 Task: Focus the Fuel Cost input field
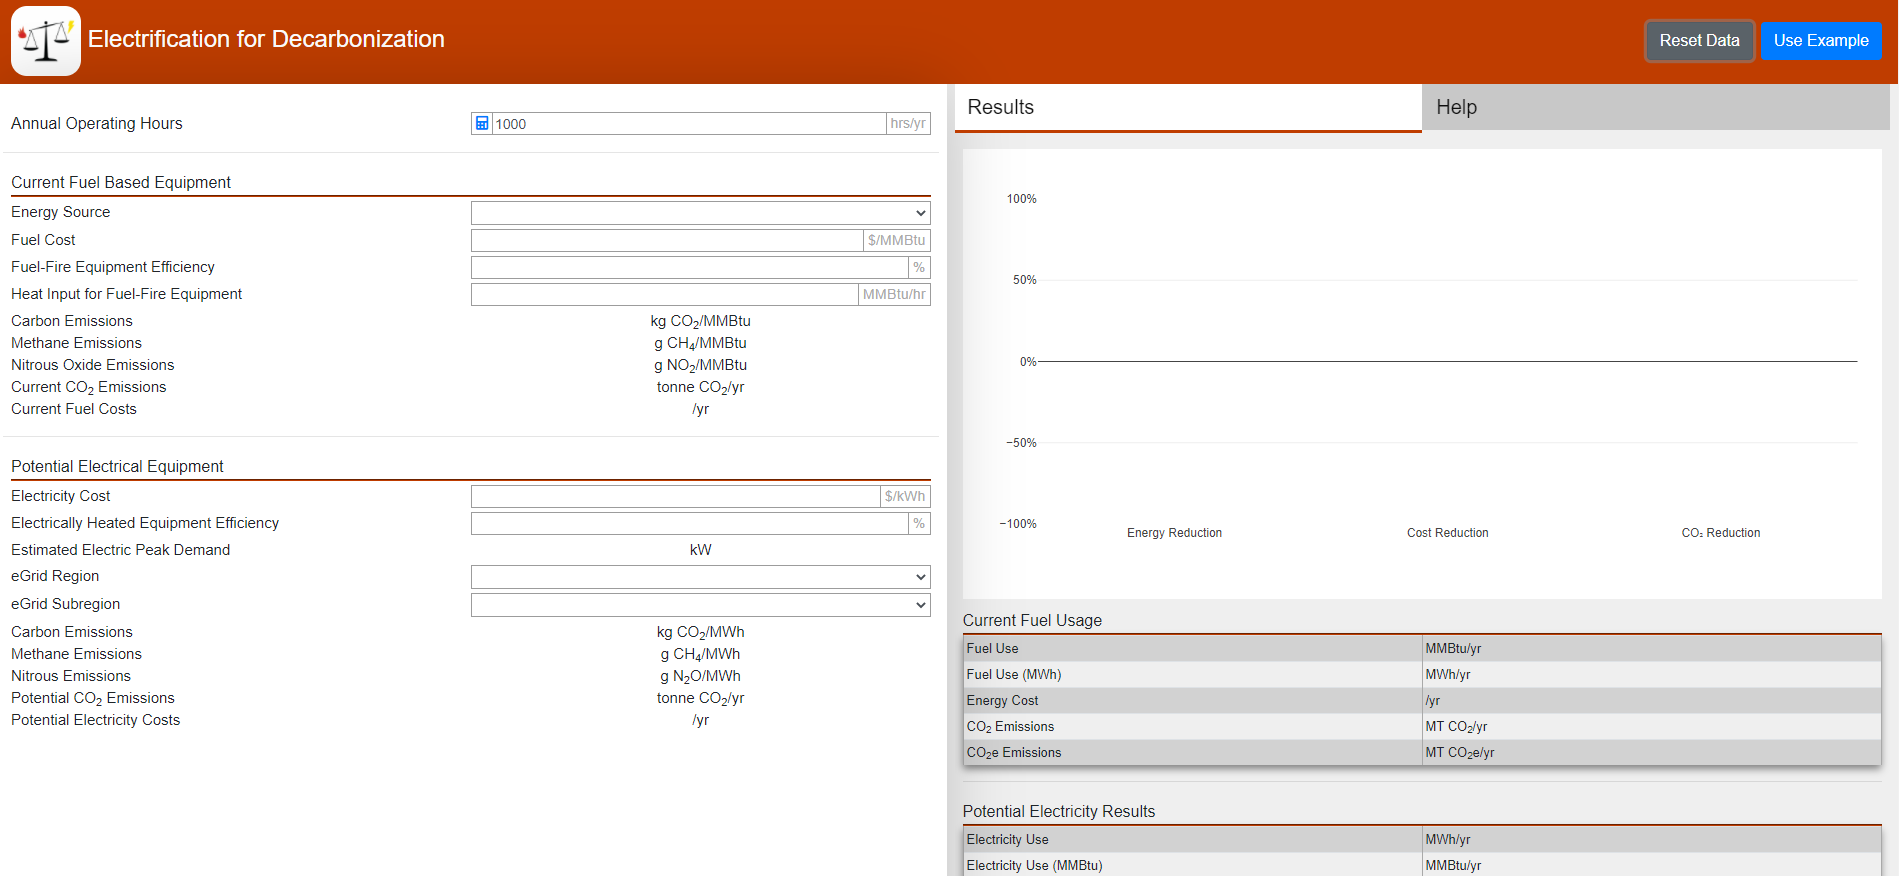pyautogui.click(x=667, y=240)
